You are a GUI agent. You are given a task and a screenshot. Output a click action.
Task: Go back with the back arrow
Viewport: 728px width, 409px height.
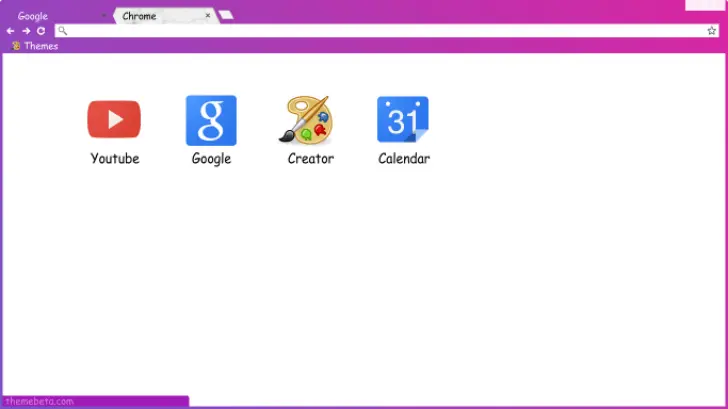[10, 31]
